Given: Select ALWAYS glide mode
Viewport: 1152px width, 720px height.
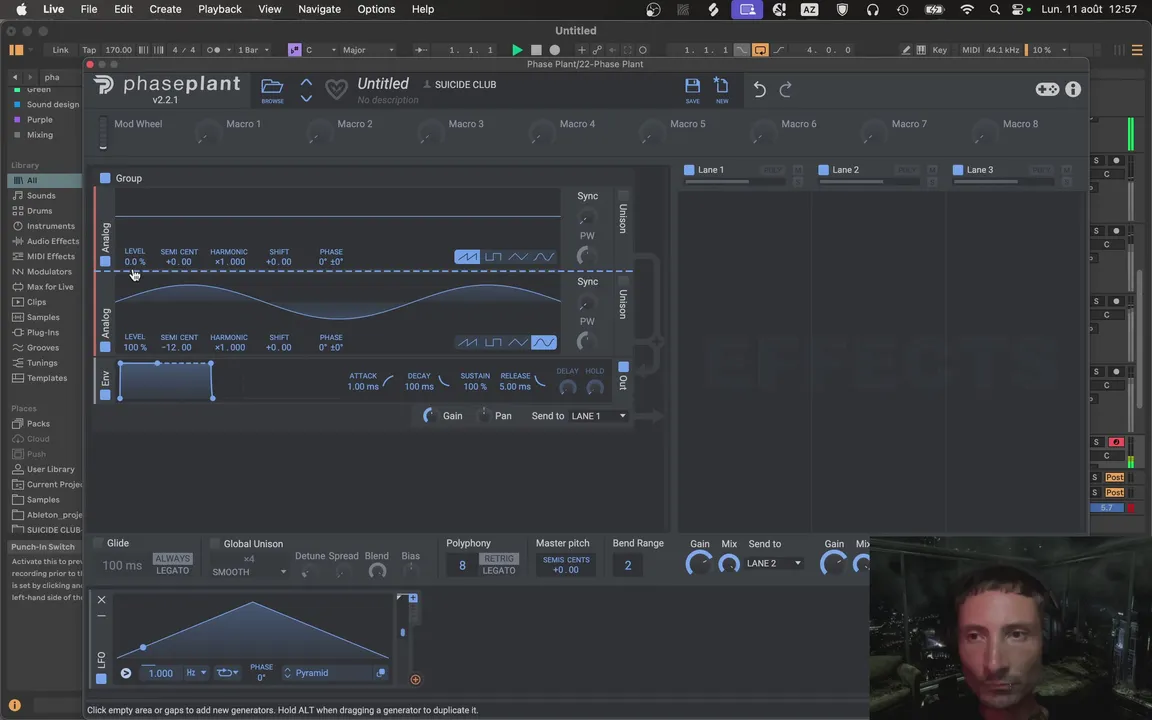Looking at the screenshot, I should [x=173, y=558].
